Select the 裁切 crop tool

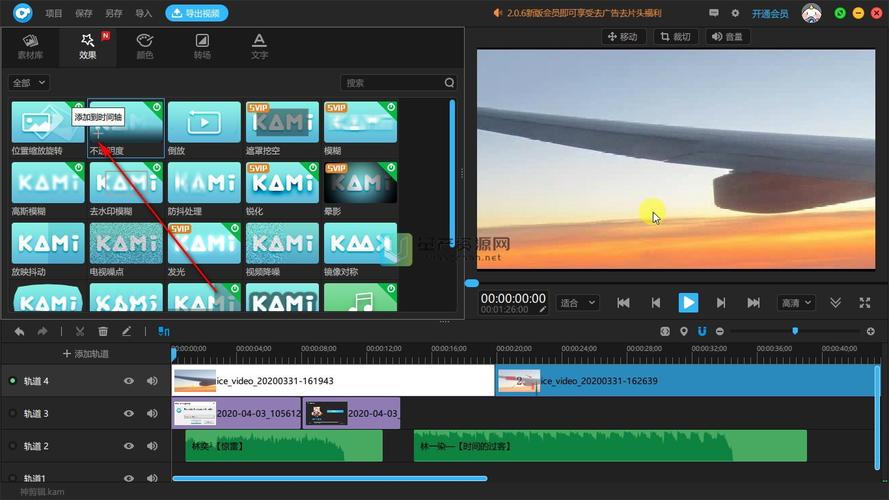(x=675, y=37)
